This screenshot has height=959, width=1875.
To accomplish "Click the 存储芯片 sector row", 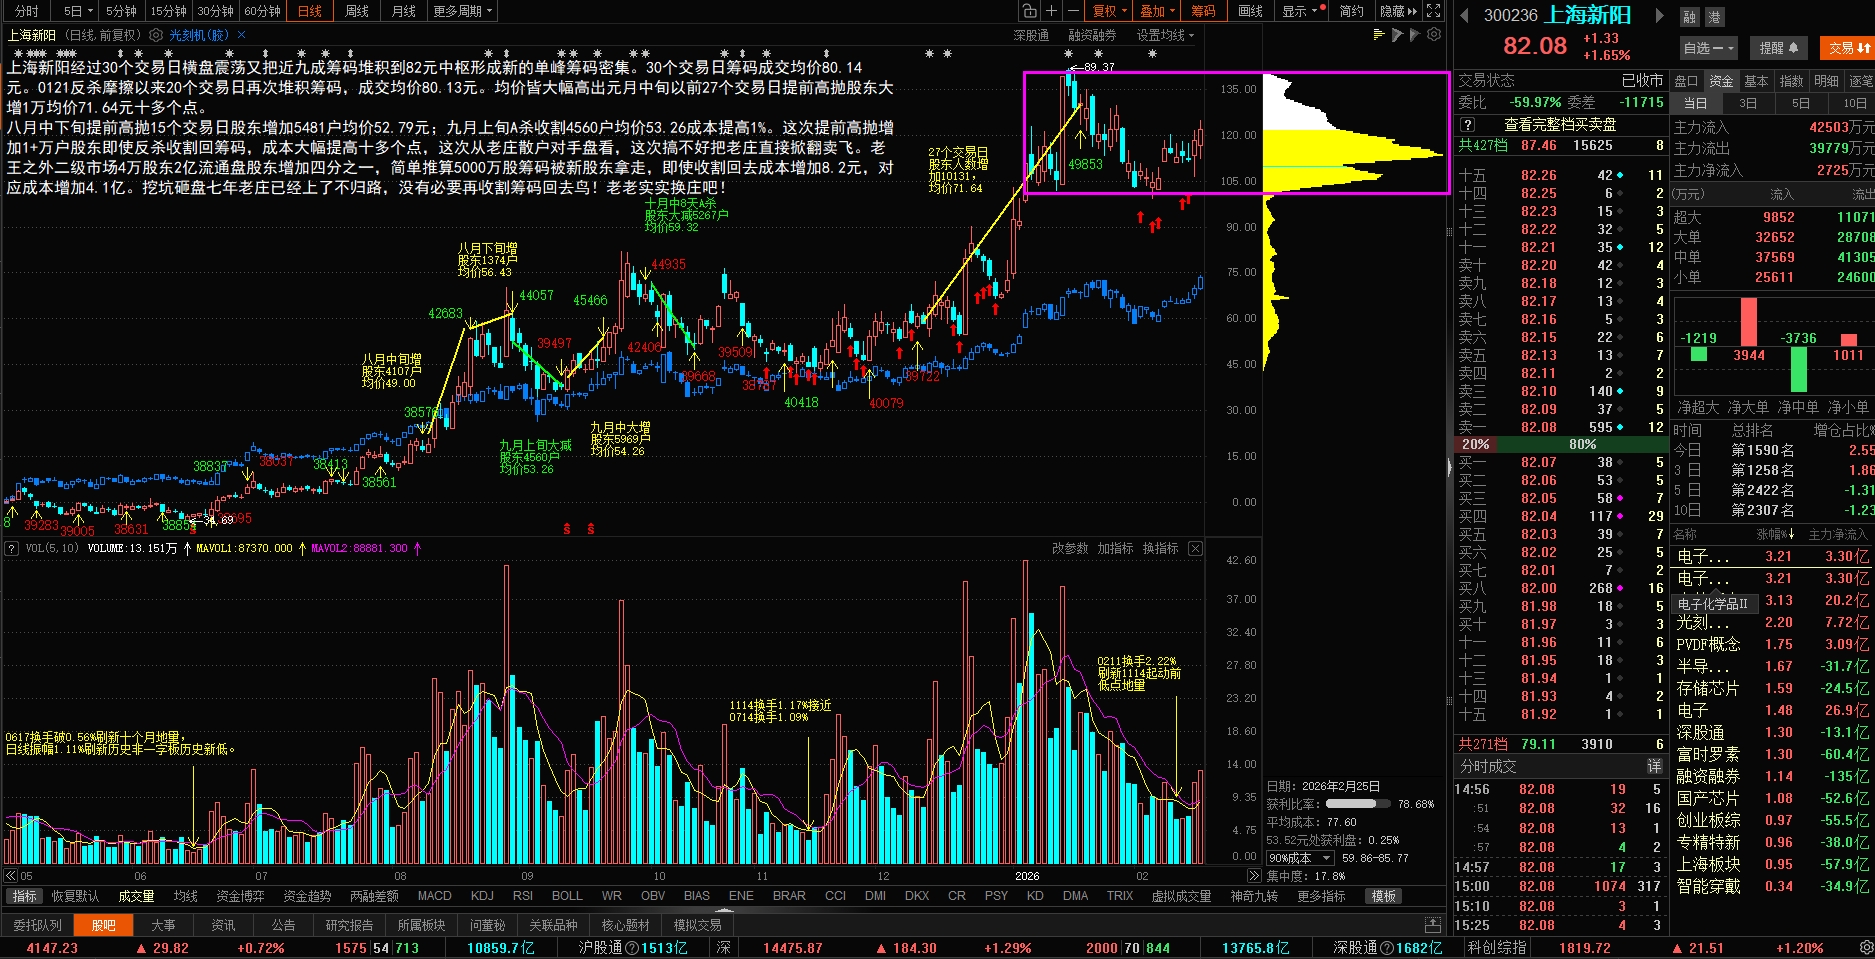I will [1773, 688].
